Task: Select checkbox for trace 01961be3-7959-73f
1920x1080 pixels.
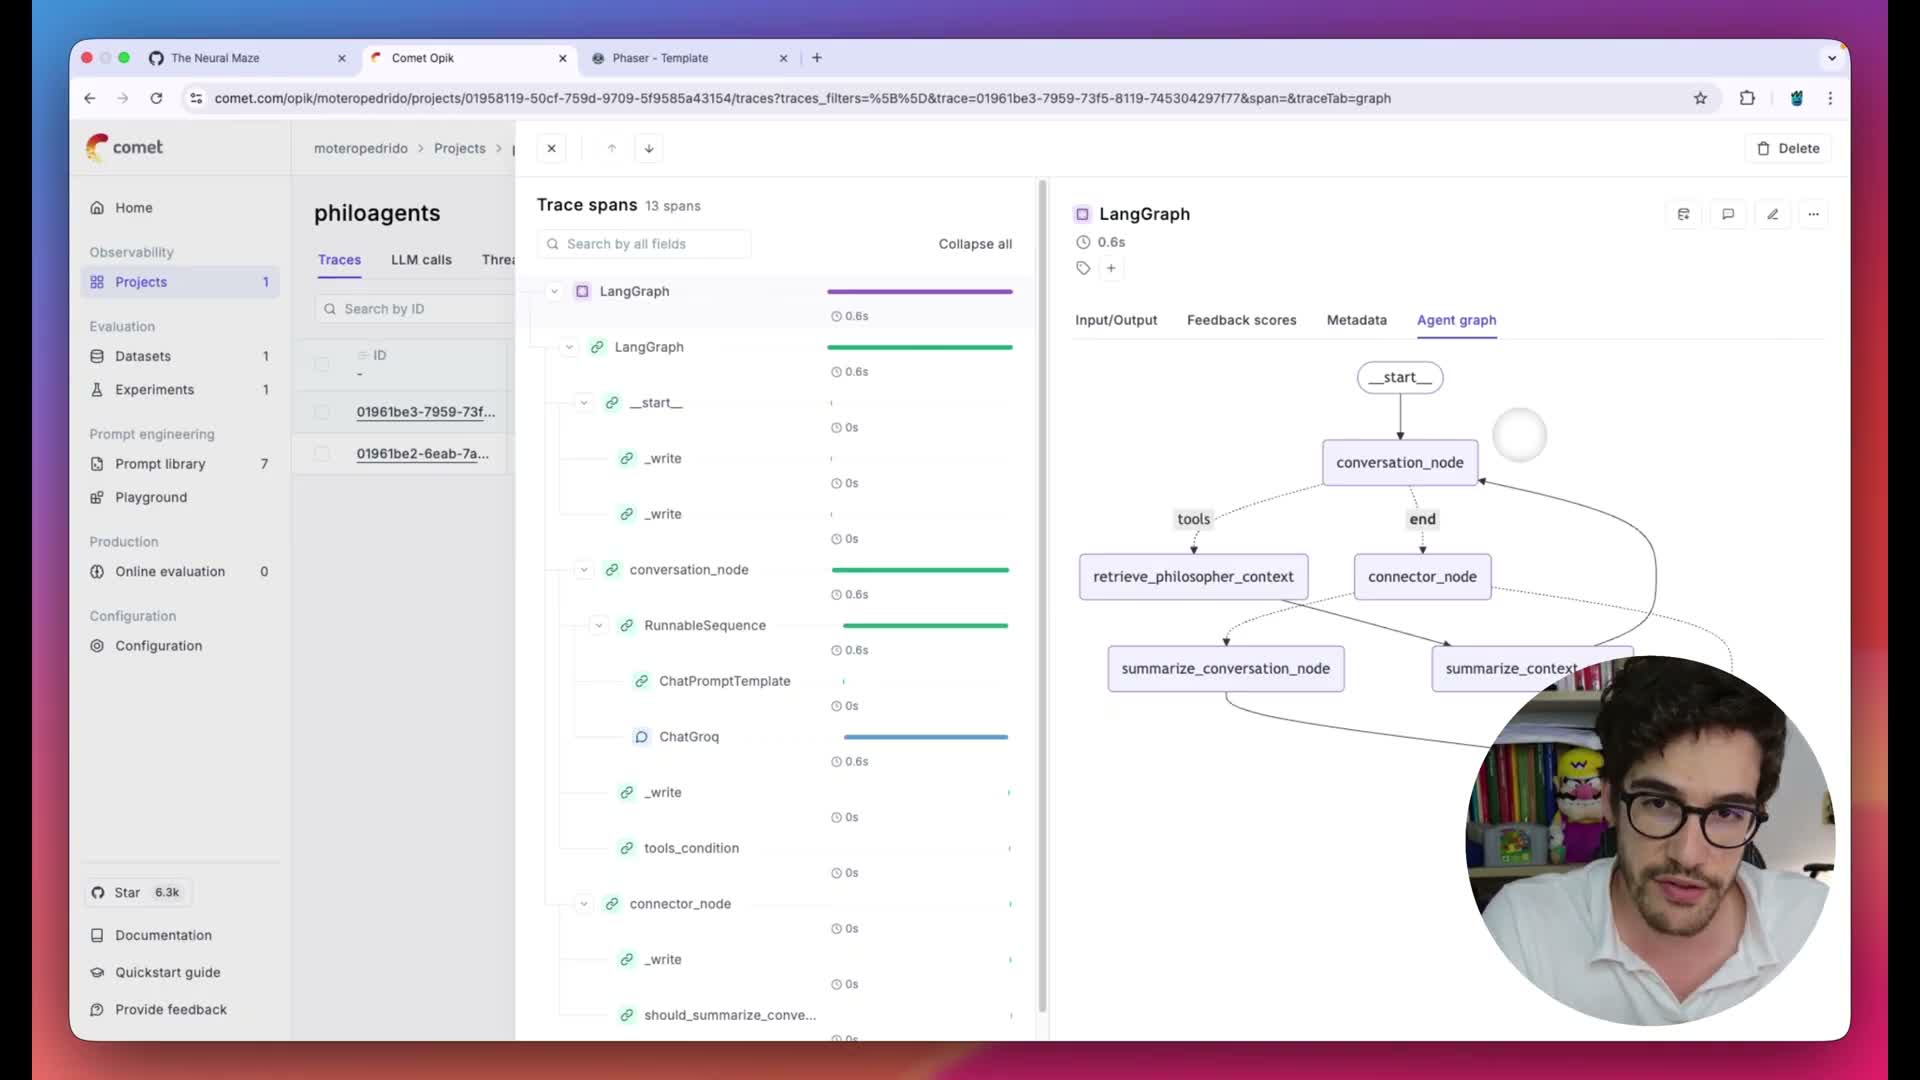Action: pos(322,412)
